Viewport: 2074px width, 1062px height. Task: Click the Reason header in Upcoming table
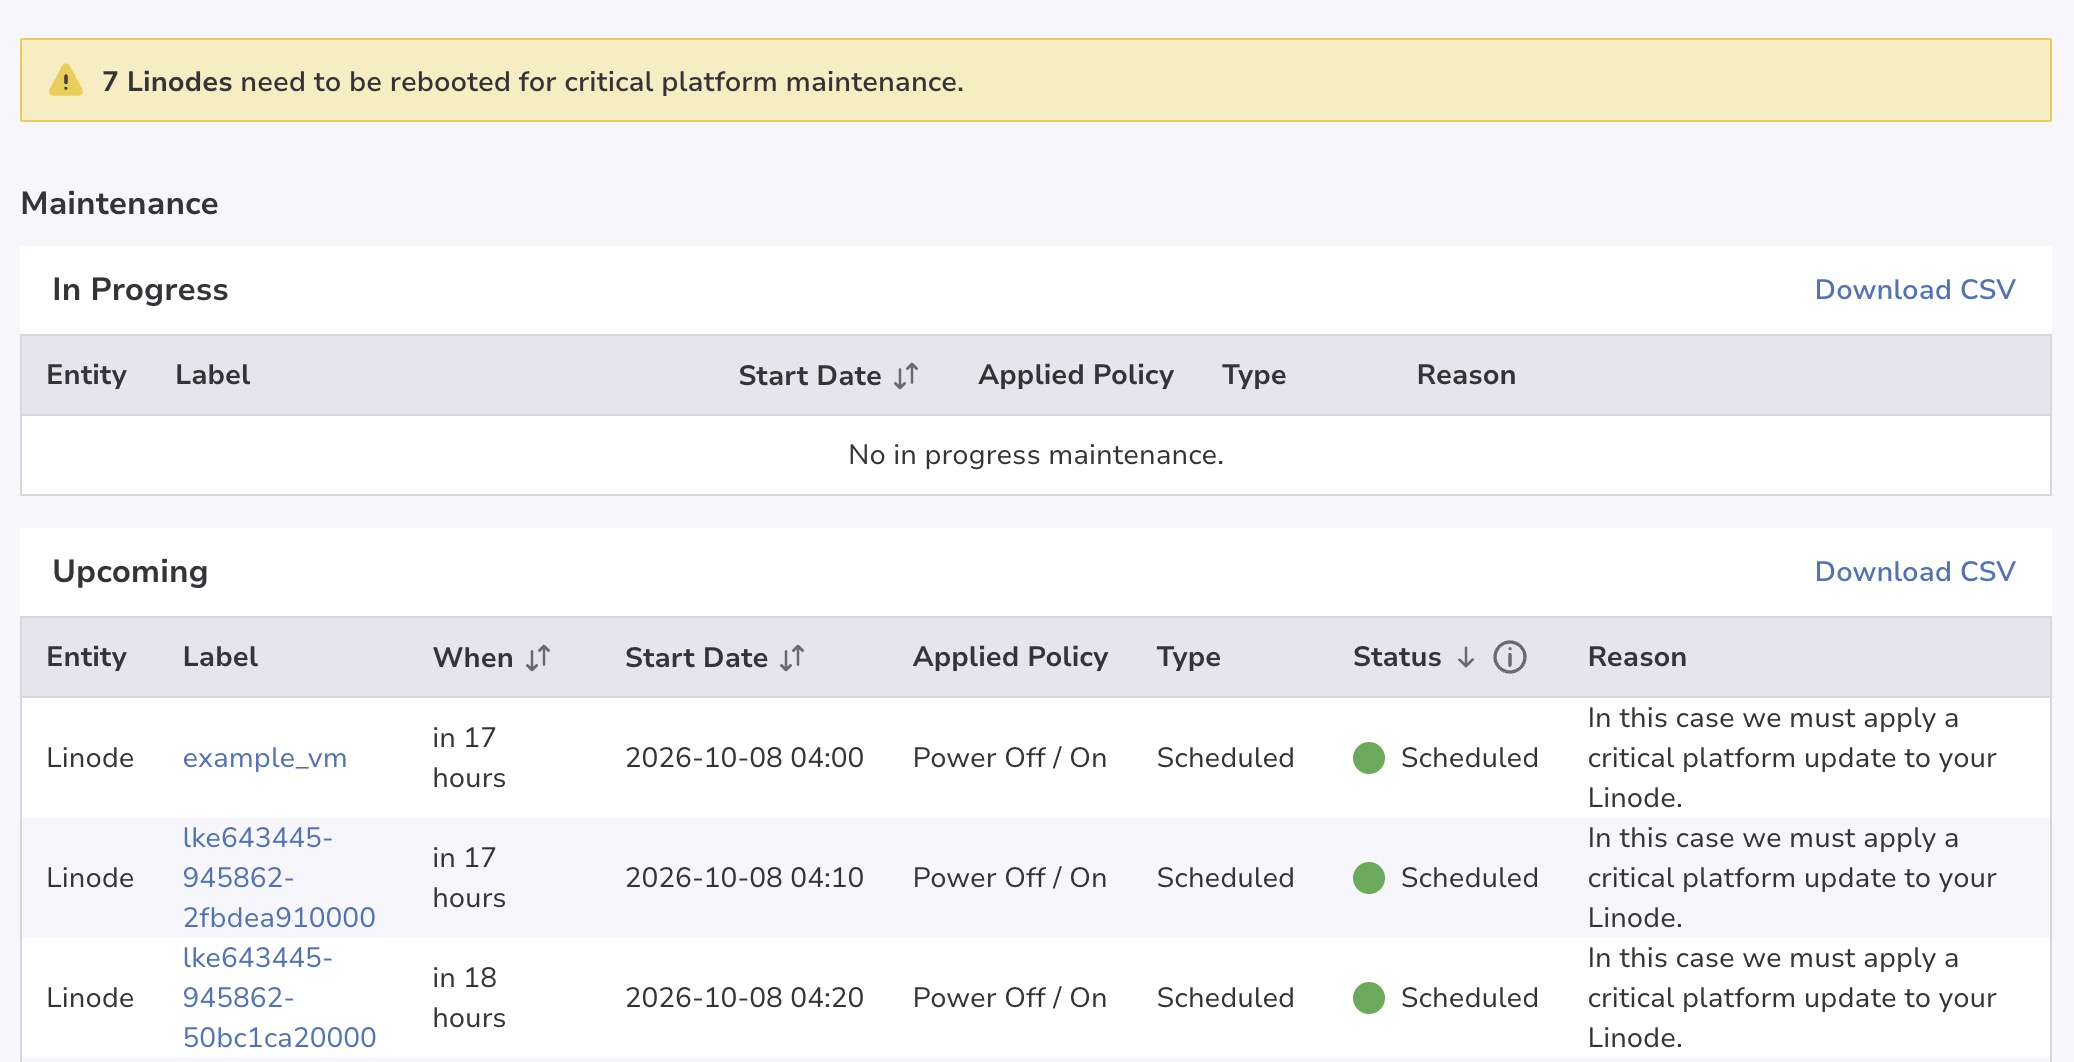1637,657
